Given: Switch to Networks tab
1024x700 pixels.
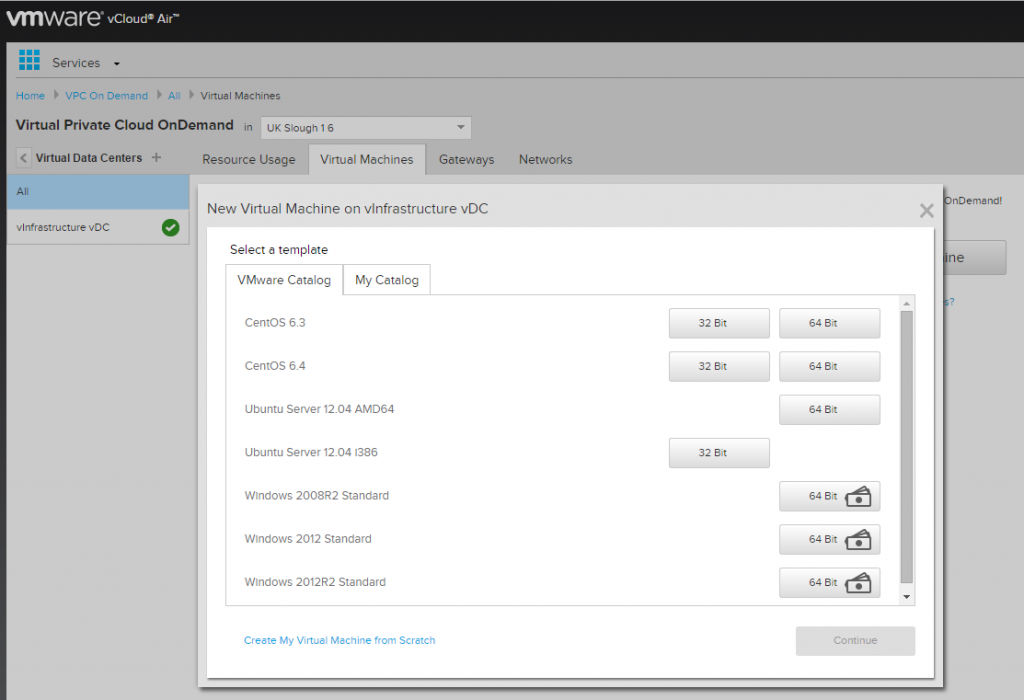Looking at the screenshot, I should (x=545, y=160).
